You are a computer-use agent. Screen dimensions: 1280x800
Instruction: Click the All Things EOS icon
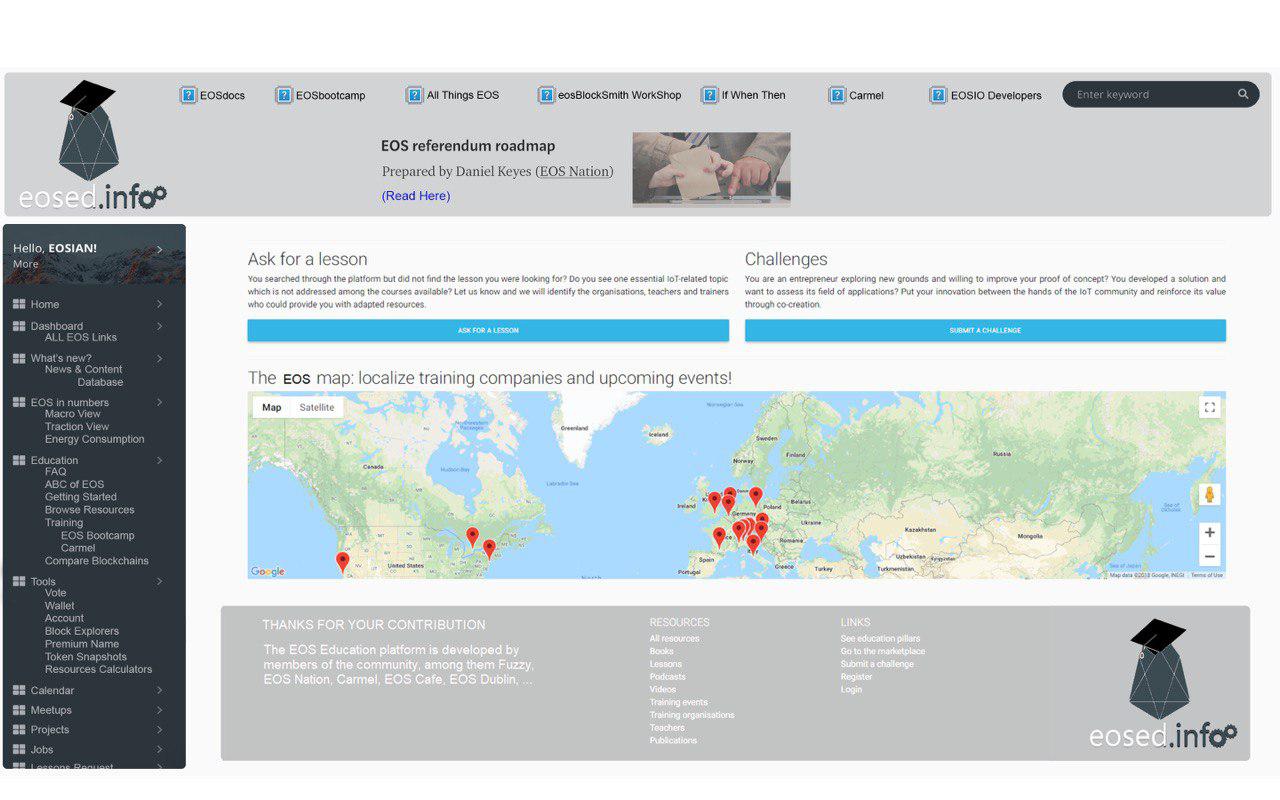pos(414,95)
